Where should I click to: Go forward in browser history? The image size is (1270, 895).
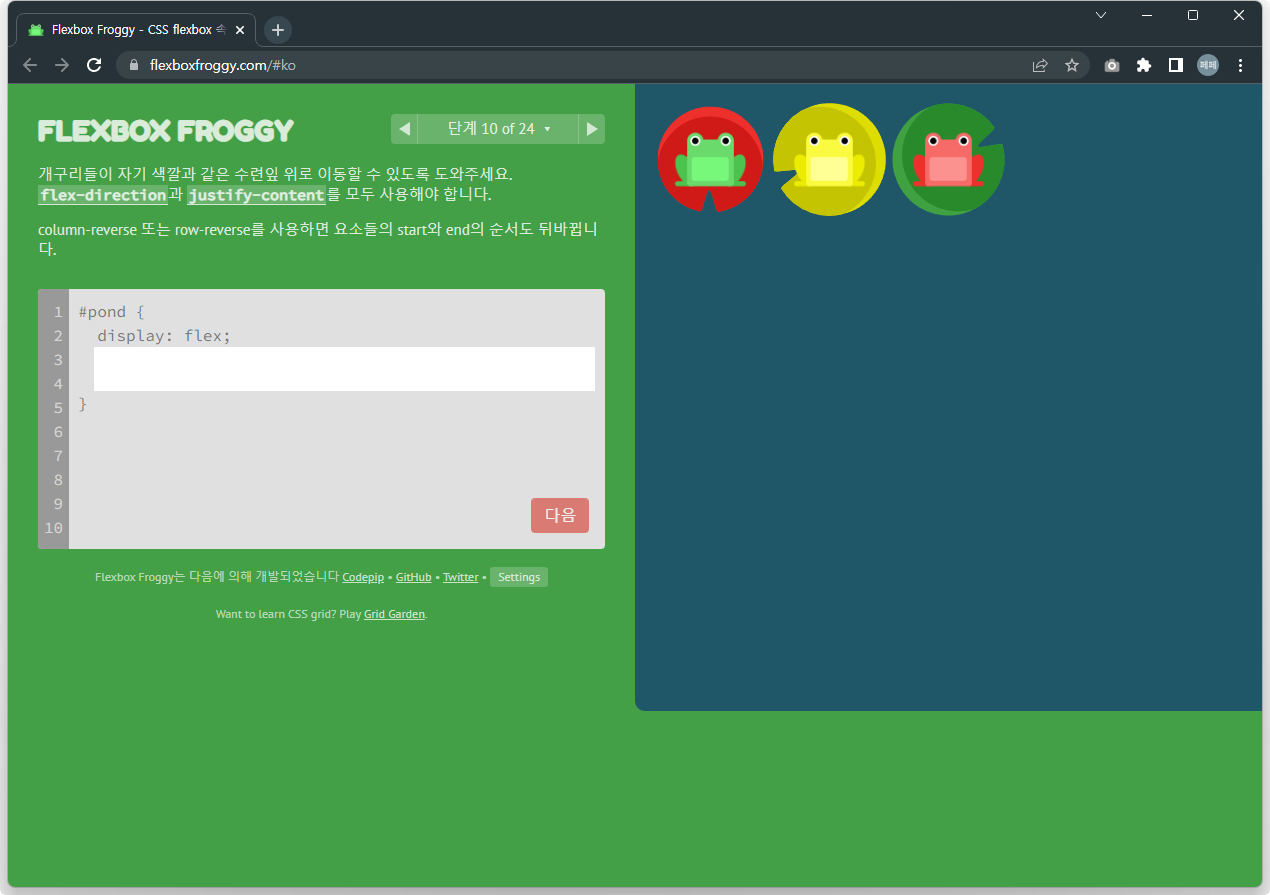click(x=62, y=65)
